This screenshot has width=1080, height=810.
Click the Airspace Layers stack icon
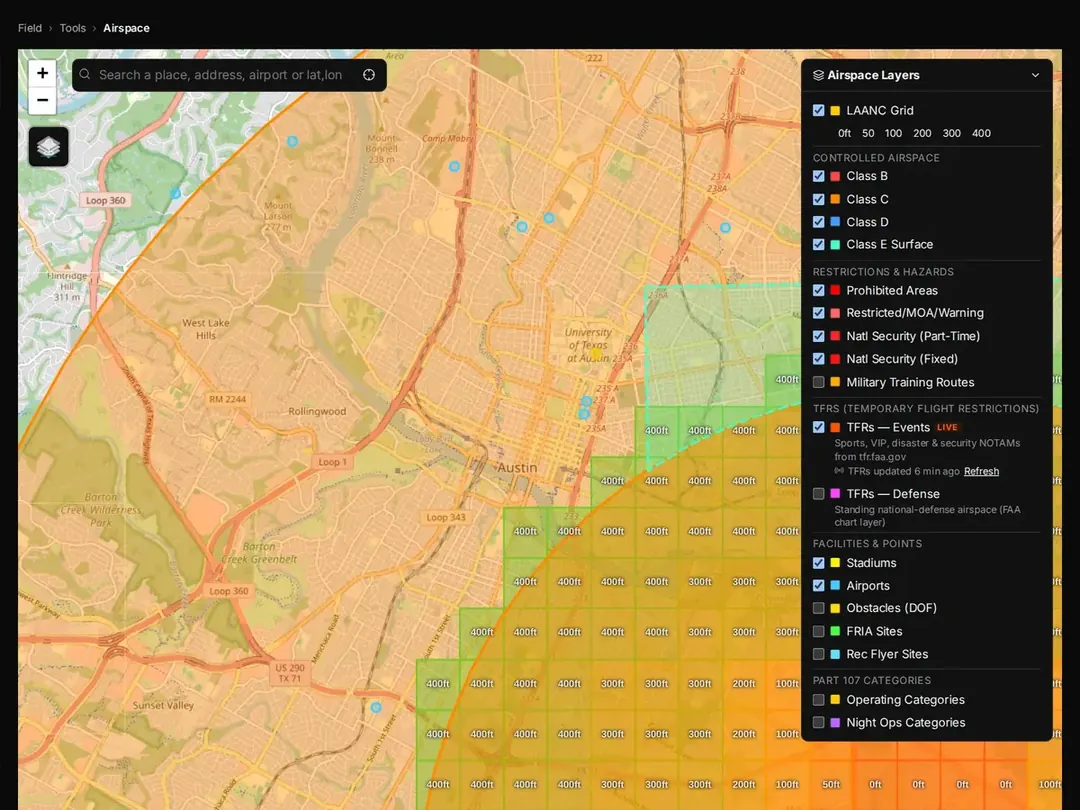point(818,75)
